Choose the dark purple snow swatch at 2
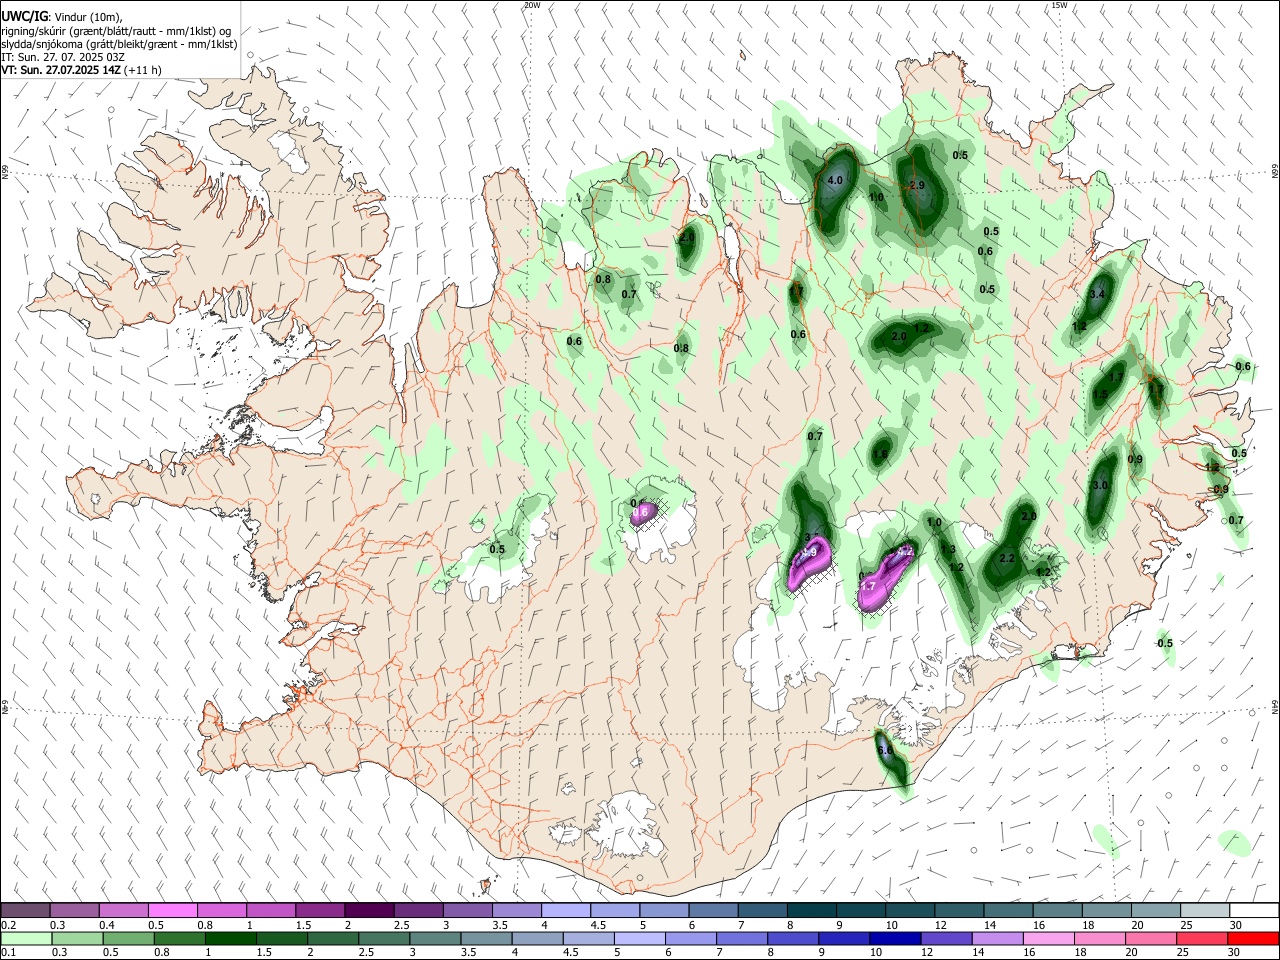This screenshot has height=960, width=1280. (369, 911)
